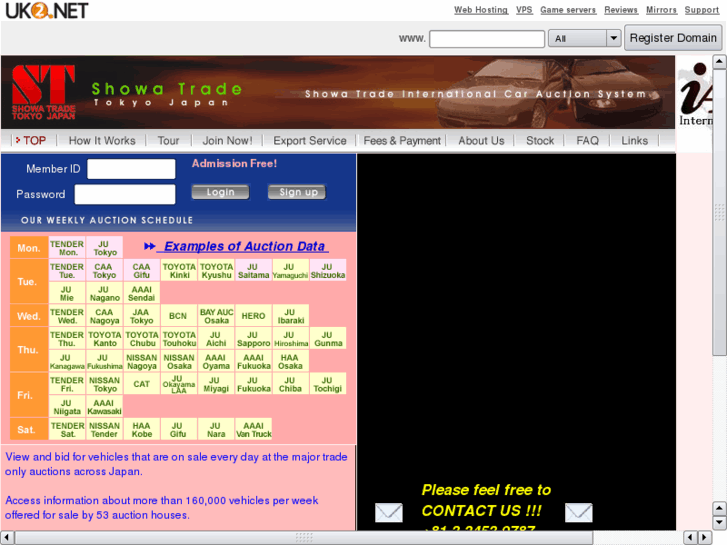Image resolution: width=727 pixels, height=545 pixels.
Task: Click the Sign up button
Action: tap(297, 192)
